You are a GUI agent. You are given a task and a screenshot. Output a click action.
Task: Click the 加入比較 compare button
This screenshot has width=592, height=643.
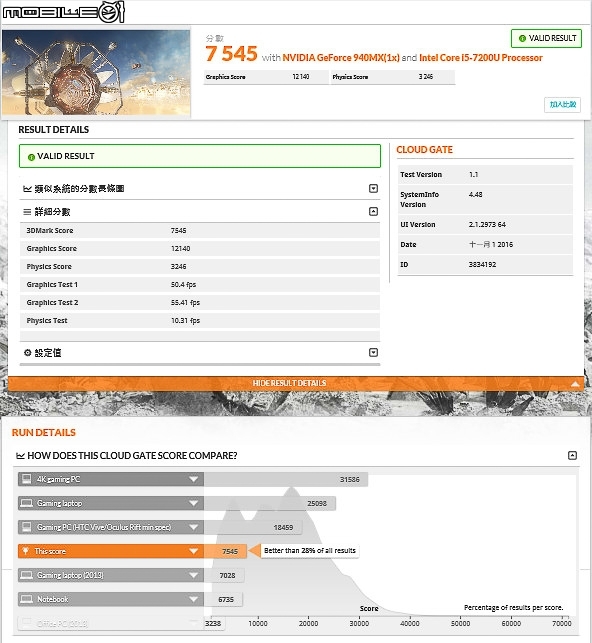click(x=562, y=105)
